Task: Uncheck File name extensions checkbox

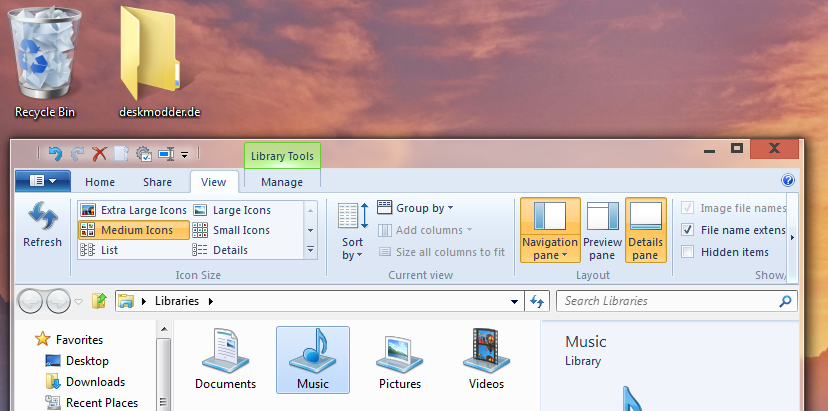Action: (x=688, y=230)
